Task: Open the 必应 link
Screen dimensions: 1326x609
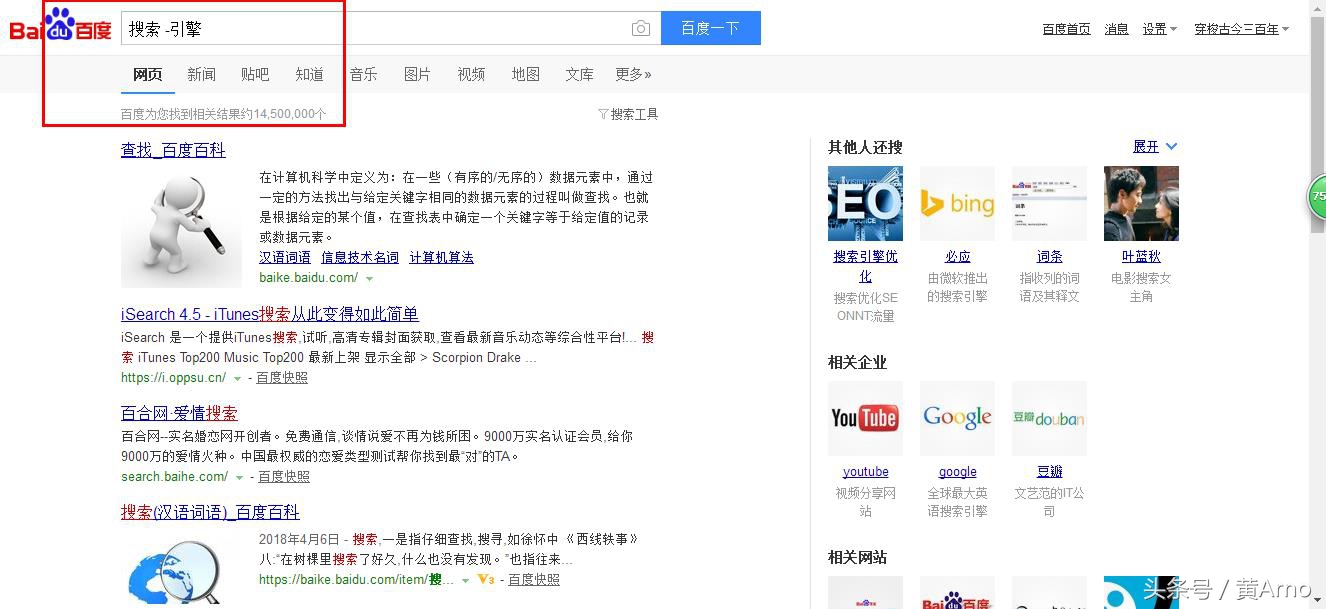Action: coord(958,257)
